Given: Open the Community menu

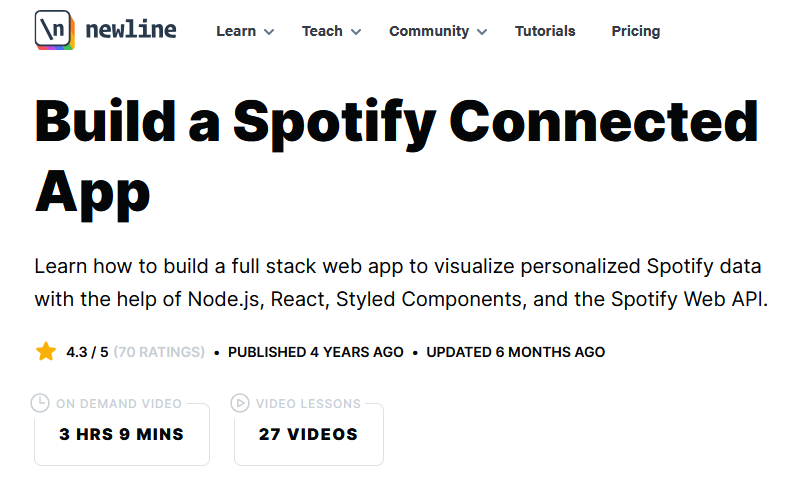Looking at the screenshot, I should pos(429,31).
